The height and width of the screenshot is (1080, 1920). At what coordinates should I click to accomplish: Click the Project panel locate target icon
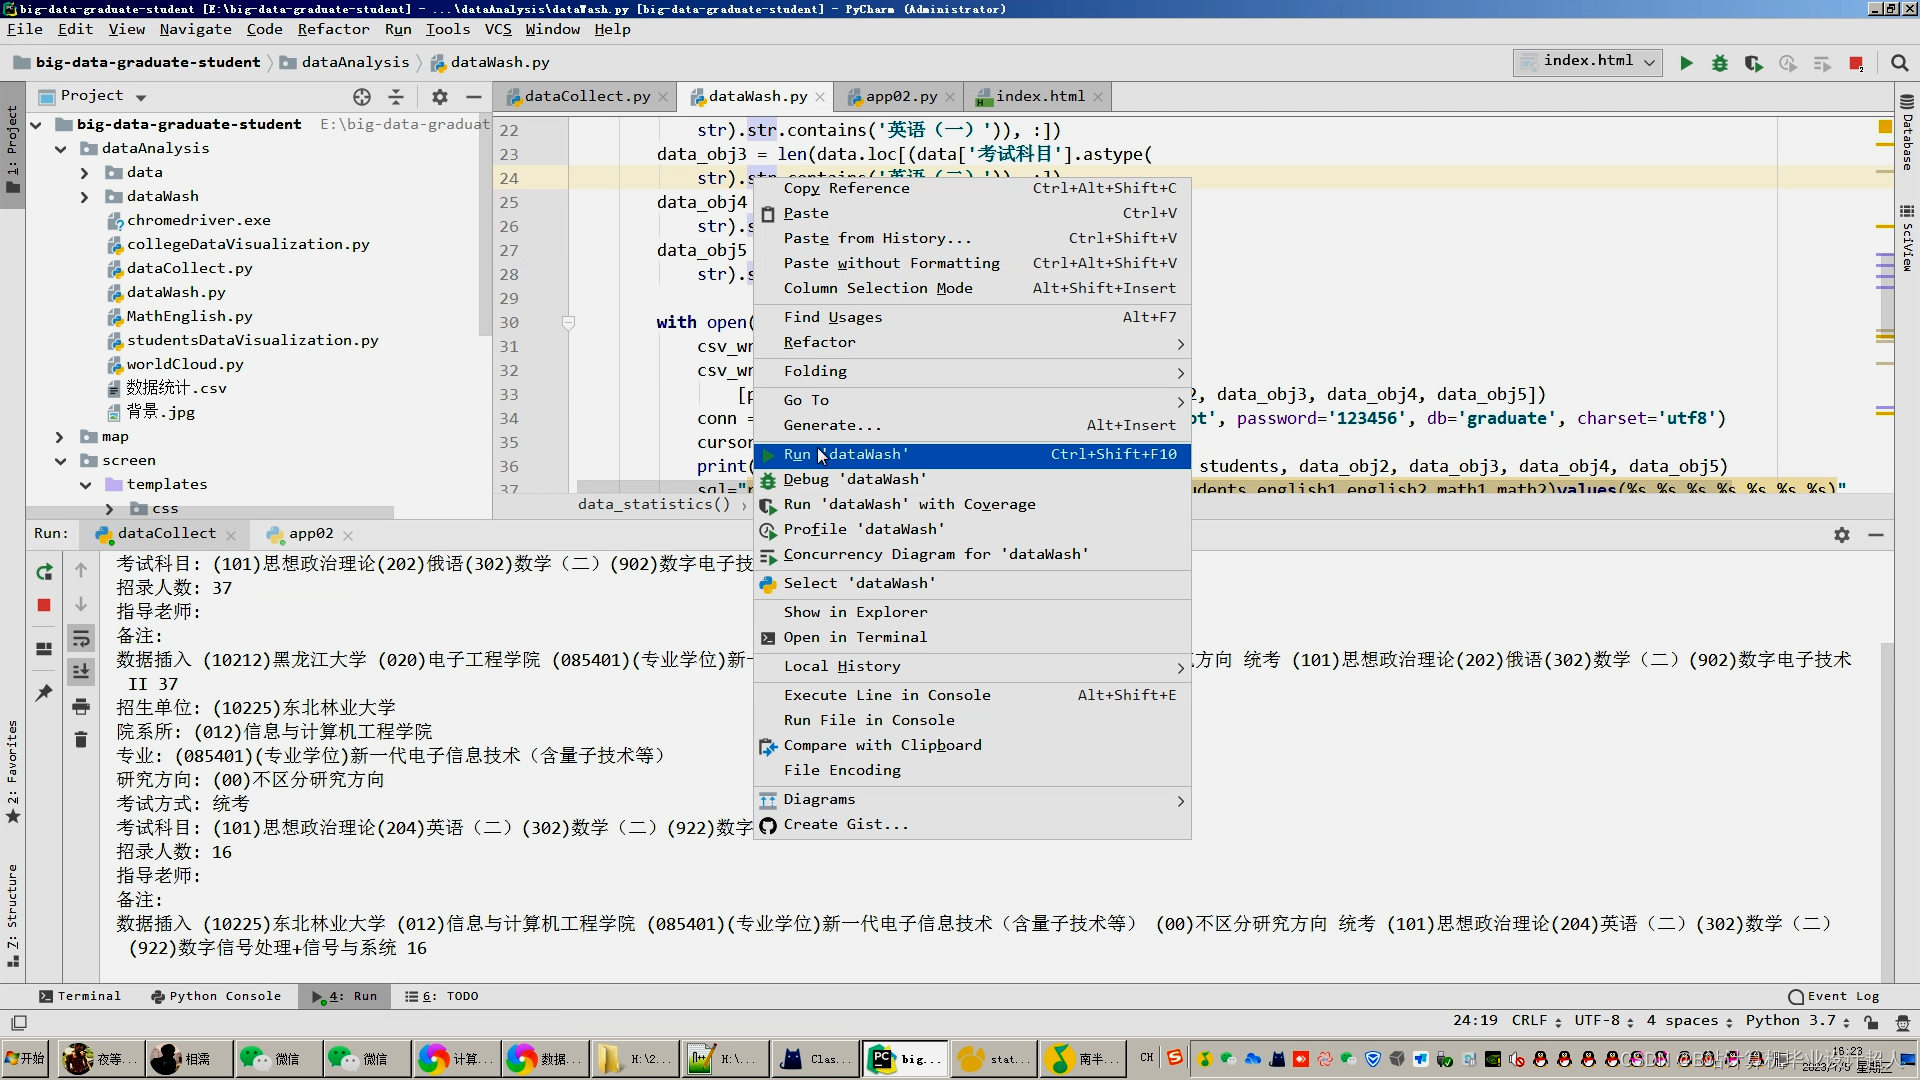coord(362,96)
